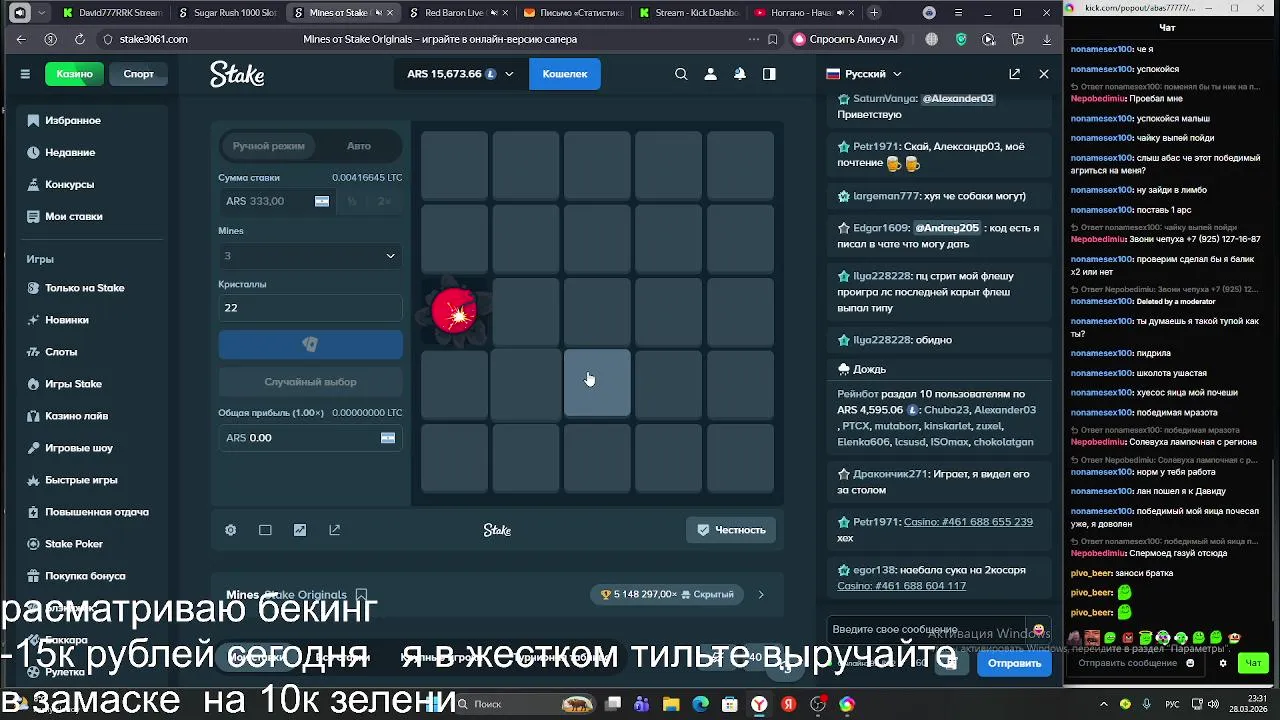Toggle bet currency display icon
This screenshot has height=720, width=1280.
(x=322, y=201)
